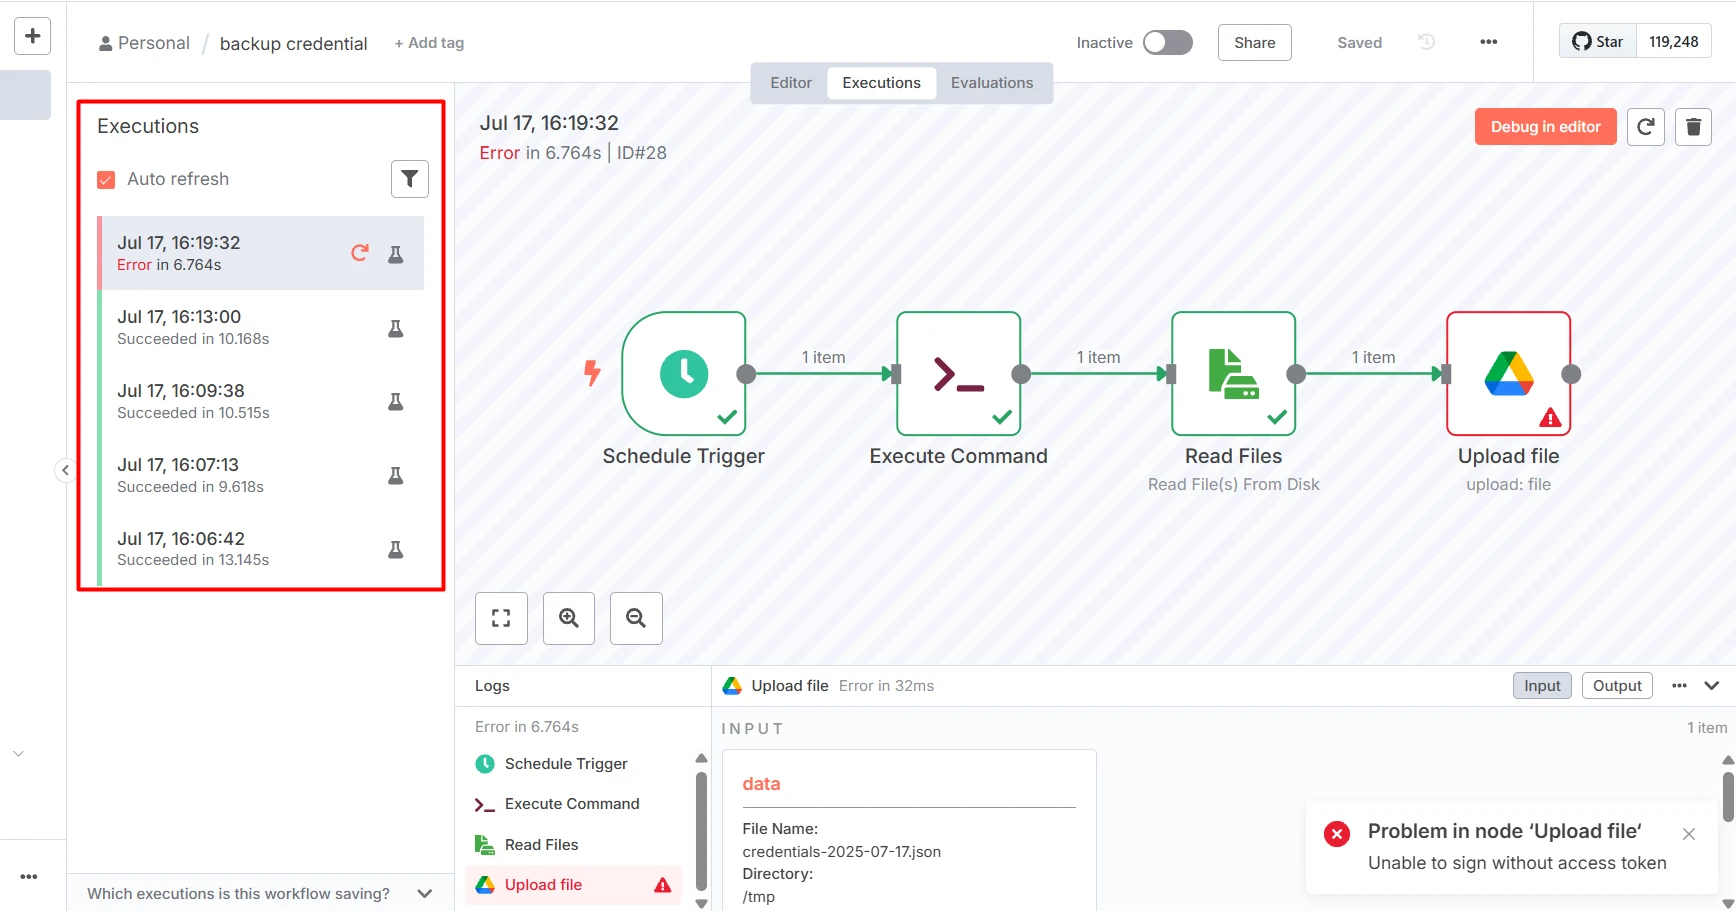Switch log view to Output
The height and width of the screenshot is (911, 1736).
pos(1617,686)
